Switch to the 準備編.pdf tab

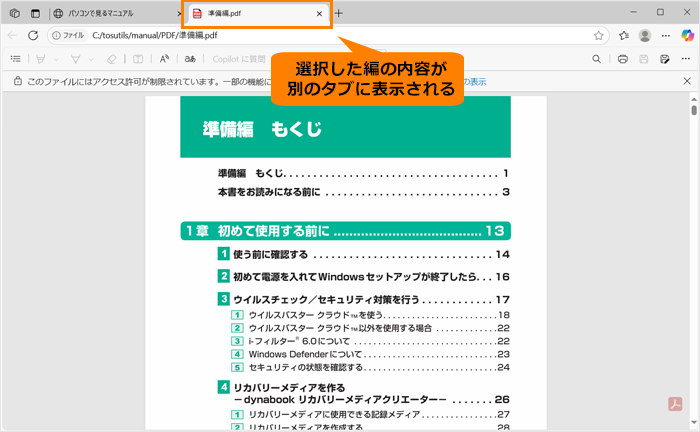tap(257, 13)
